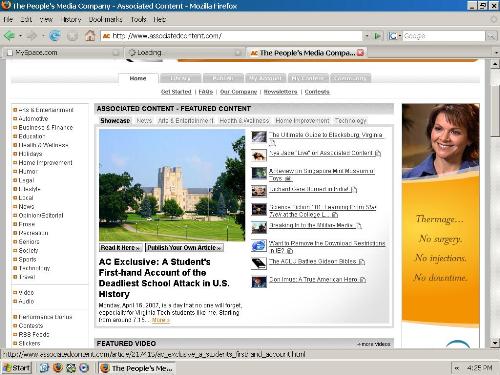
Task: Open the Humor category link
Action: click(28, 171)
